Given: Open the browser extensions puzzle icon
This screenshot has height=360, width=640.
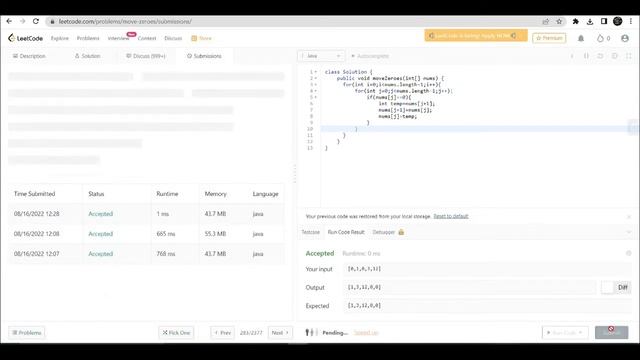Looking at the screenshot, I should pos(576,22).
